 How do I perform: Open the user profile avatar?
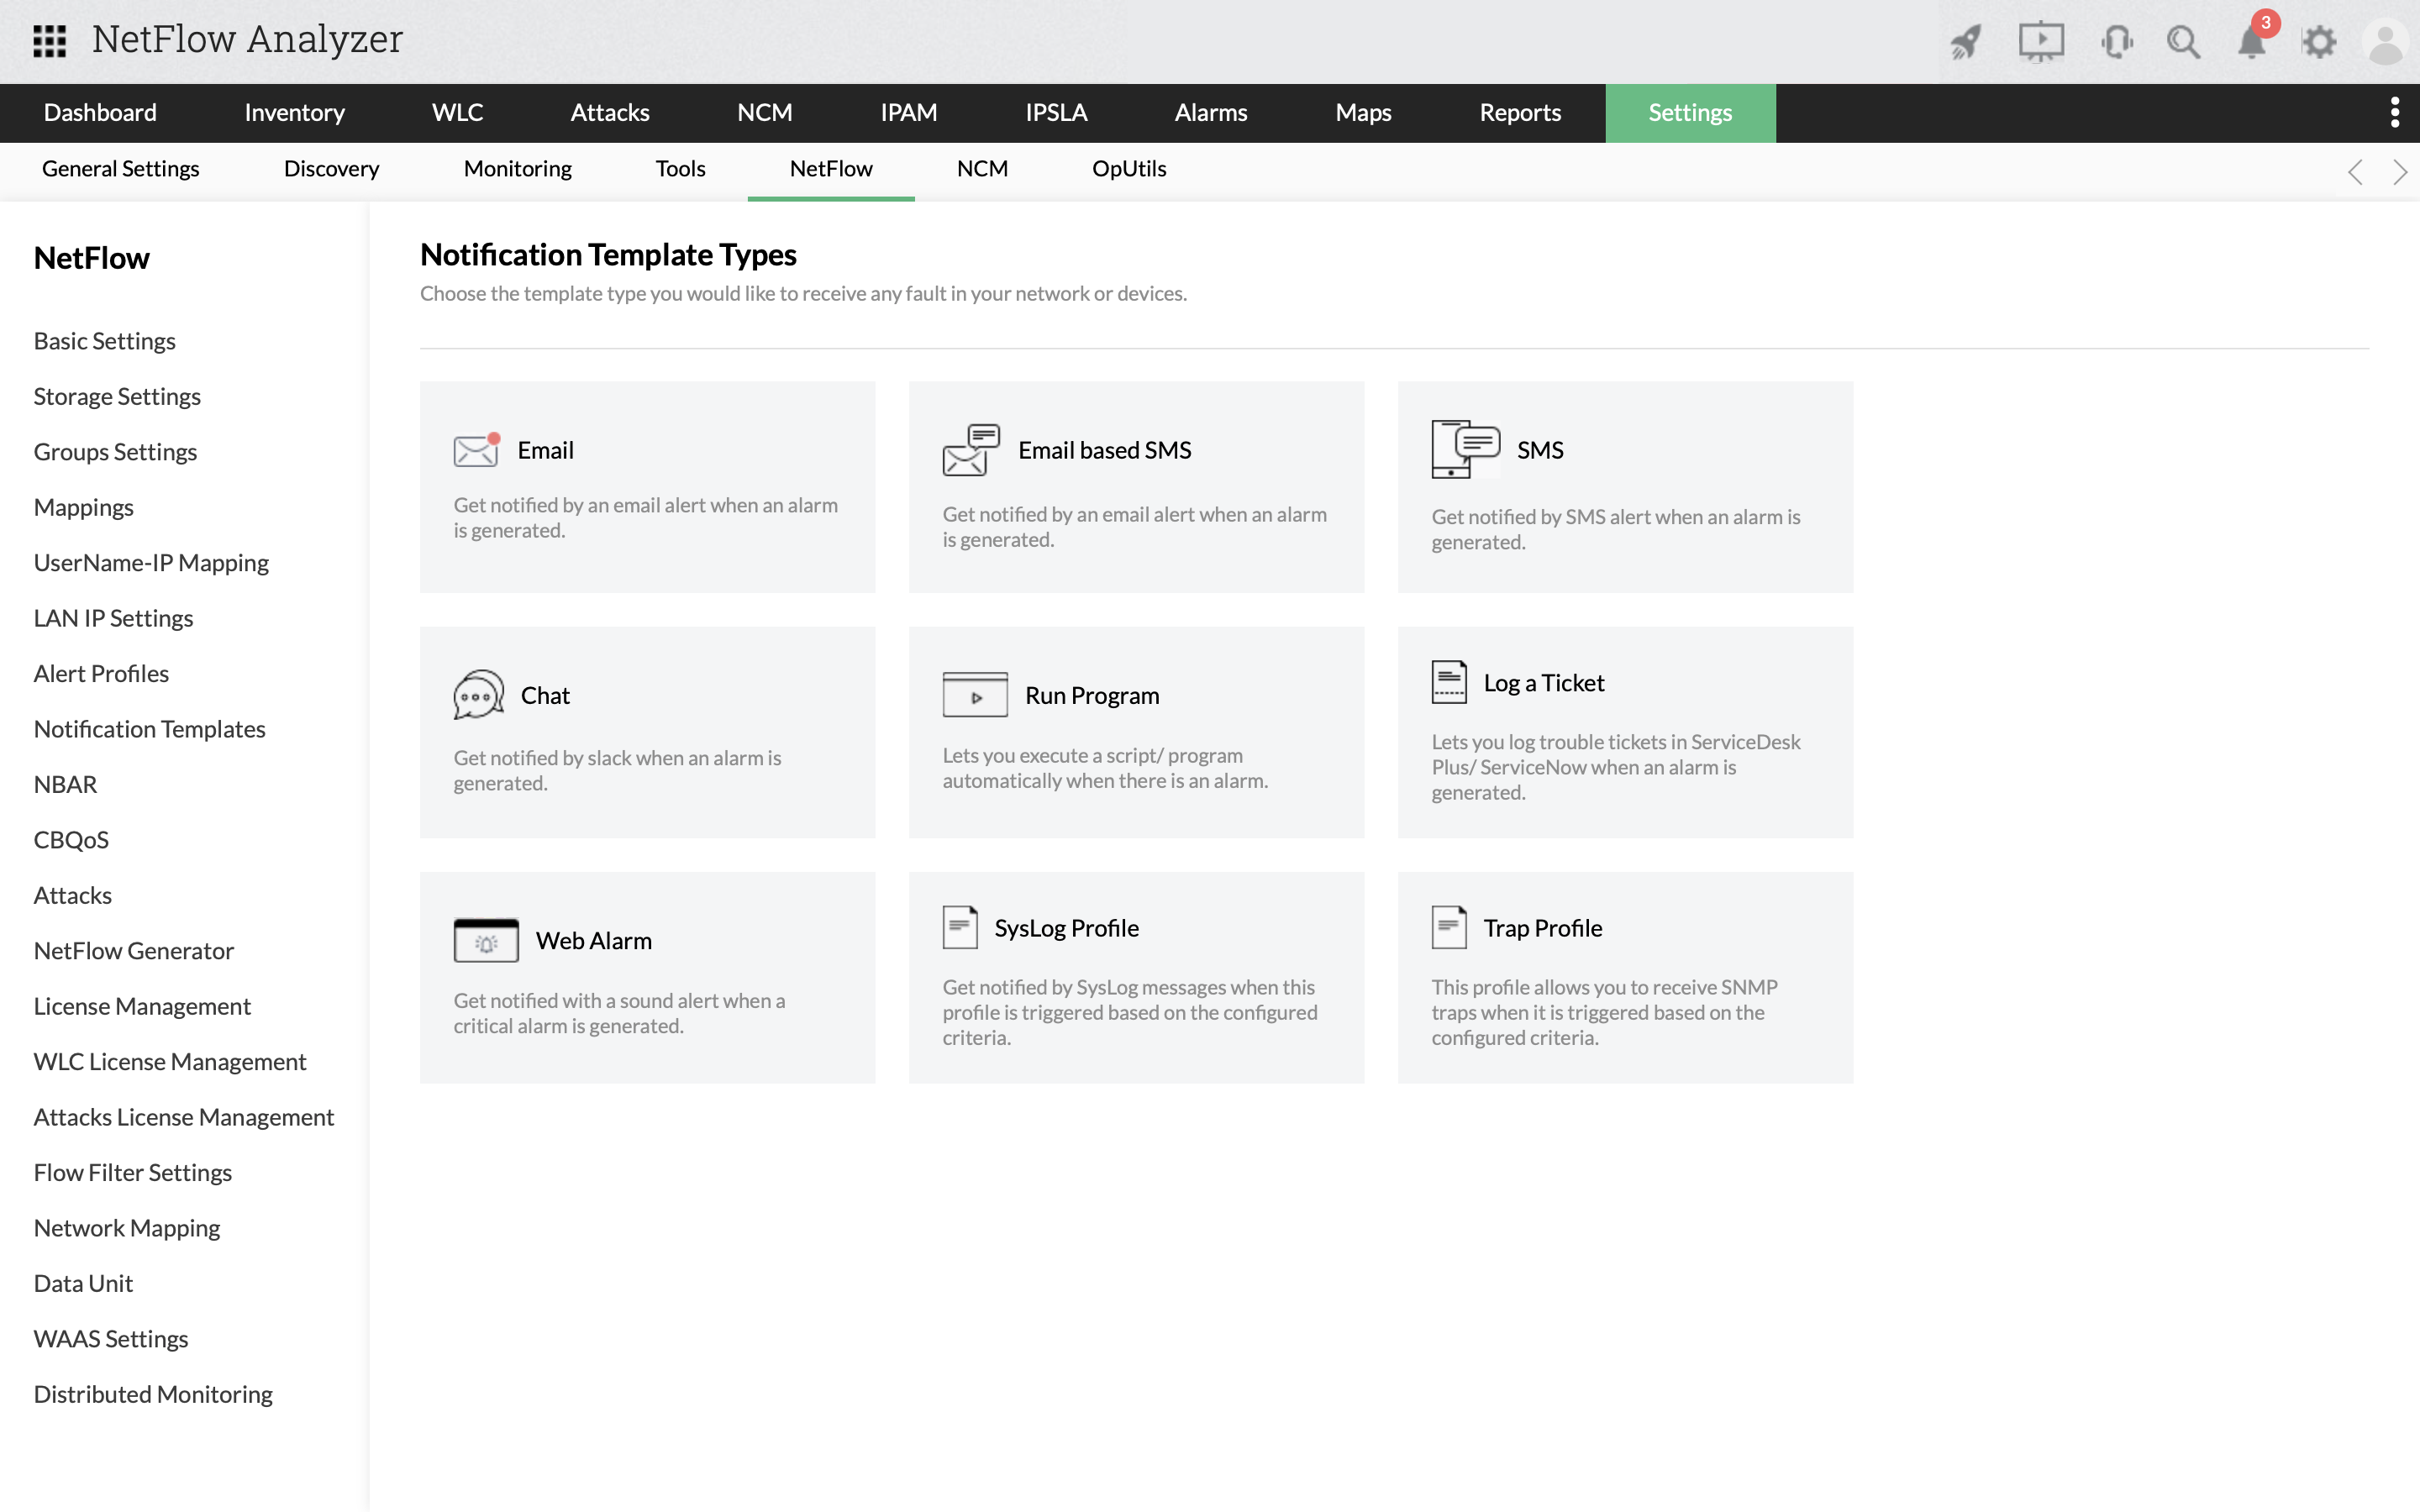[x=2385, y=43]
